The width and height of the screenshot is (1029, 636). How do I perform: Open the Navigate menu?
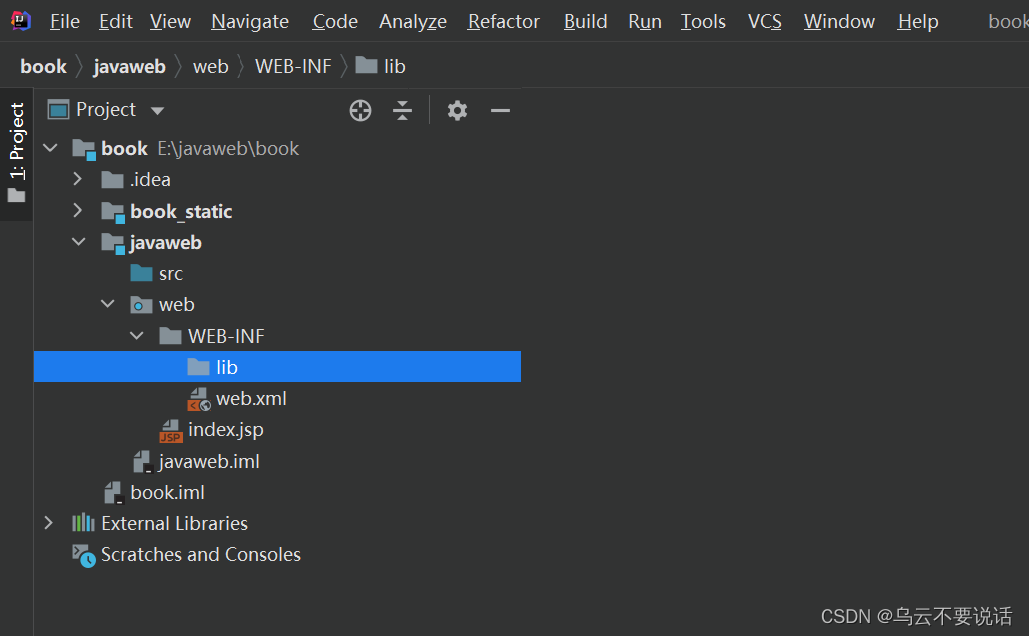pos(250,21)
